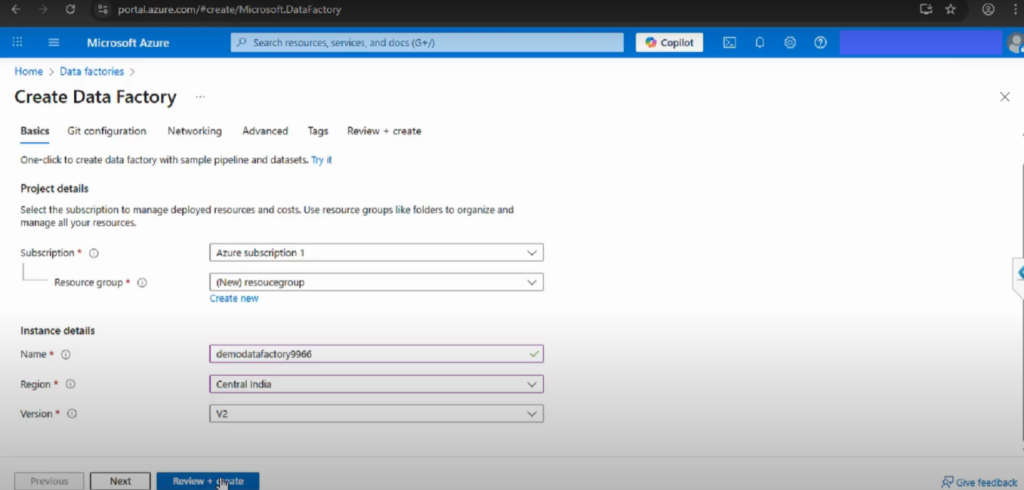Image resolution: width=1024 pixels, height=490 pixels.
Task: Switch to the Tags tab
Action: coord(318,131)
